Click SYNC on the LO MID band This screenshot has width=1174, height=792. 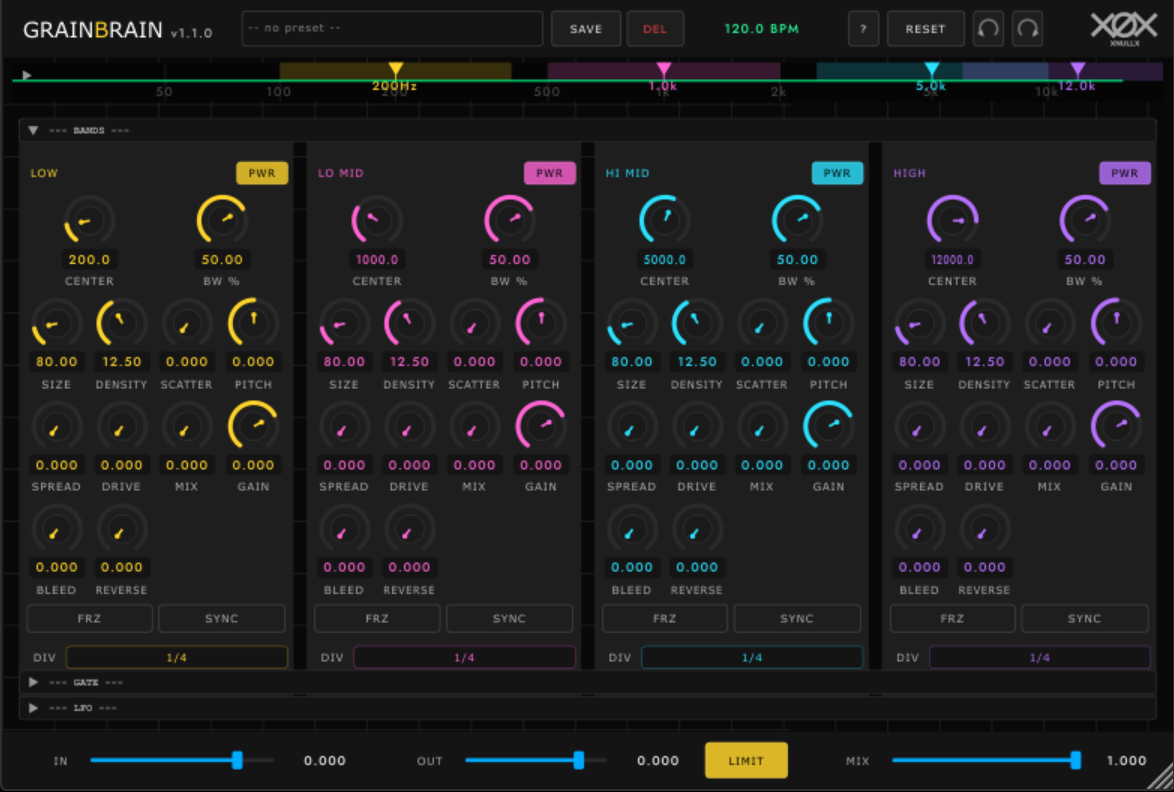tap(509, 618)
